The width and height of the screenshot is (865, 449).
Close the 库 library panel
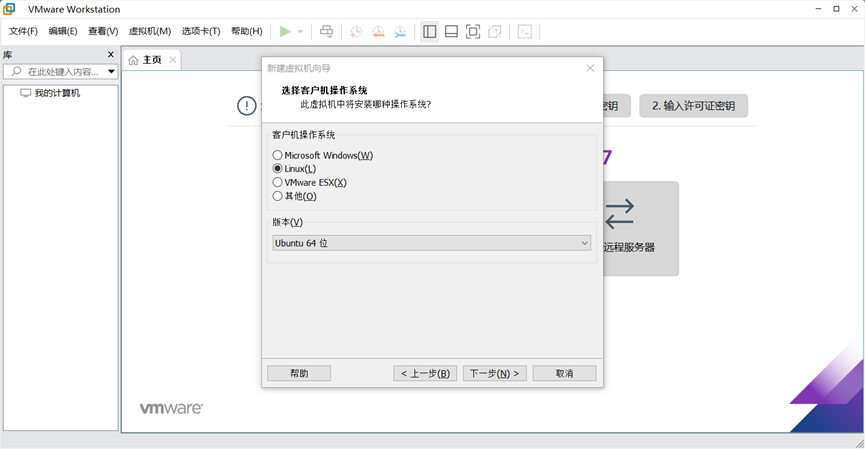(x=111, y=54)
